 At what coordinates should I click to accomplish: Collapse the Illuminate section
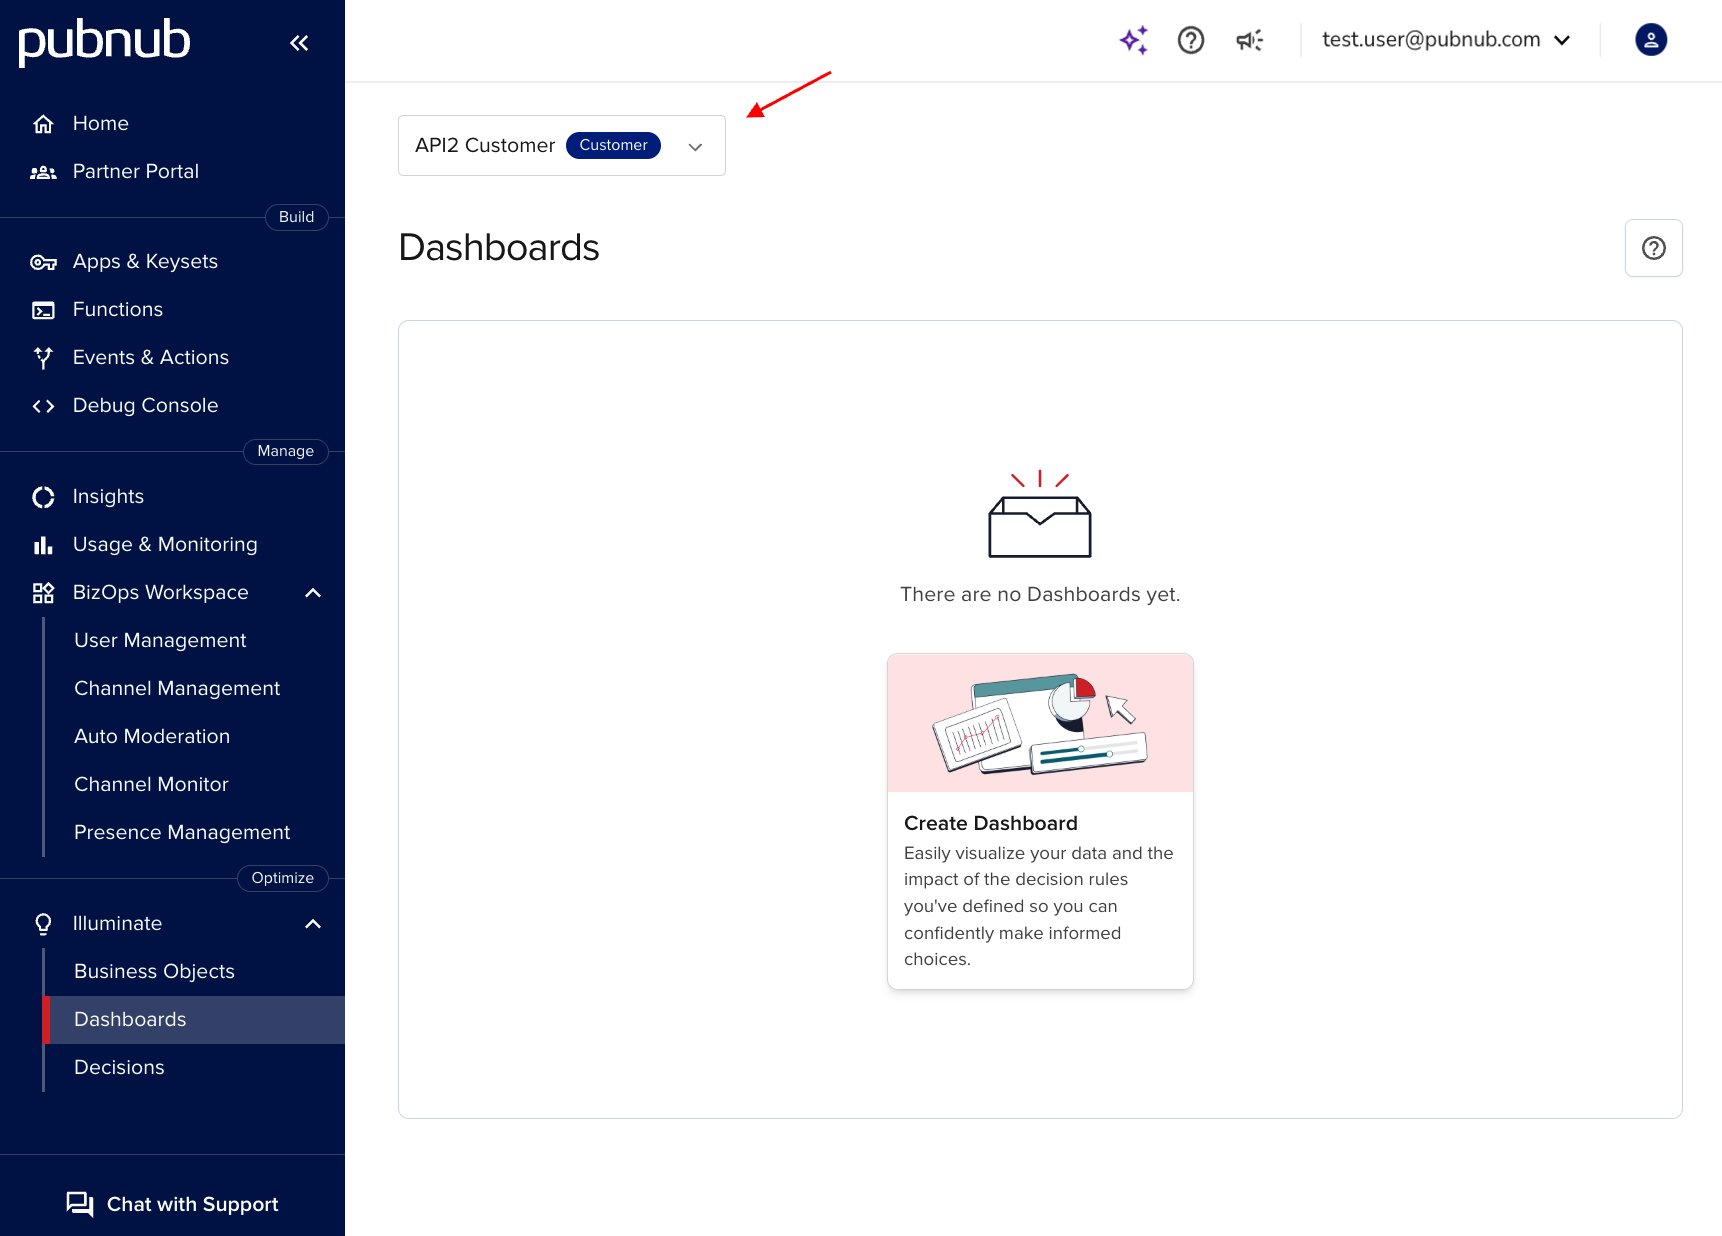[312, 923]
